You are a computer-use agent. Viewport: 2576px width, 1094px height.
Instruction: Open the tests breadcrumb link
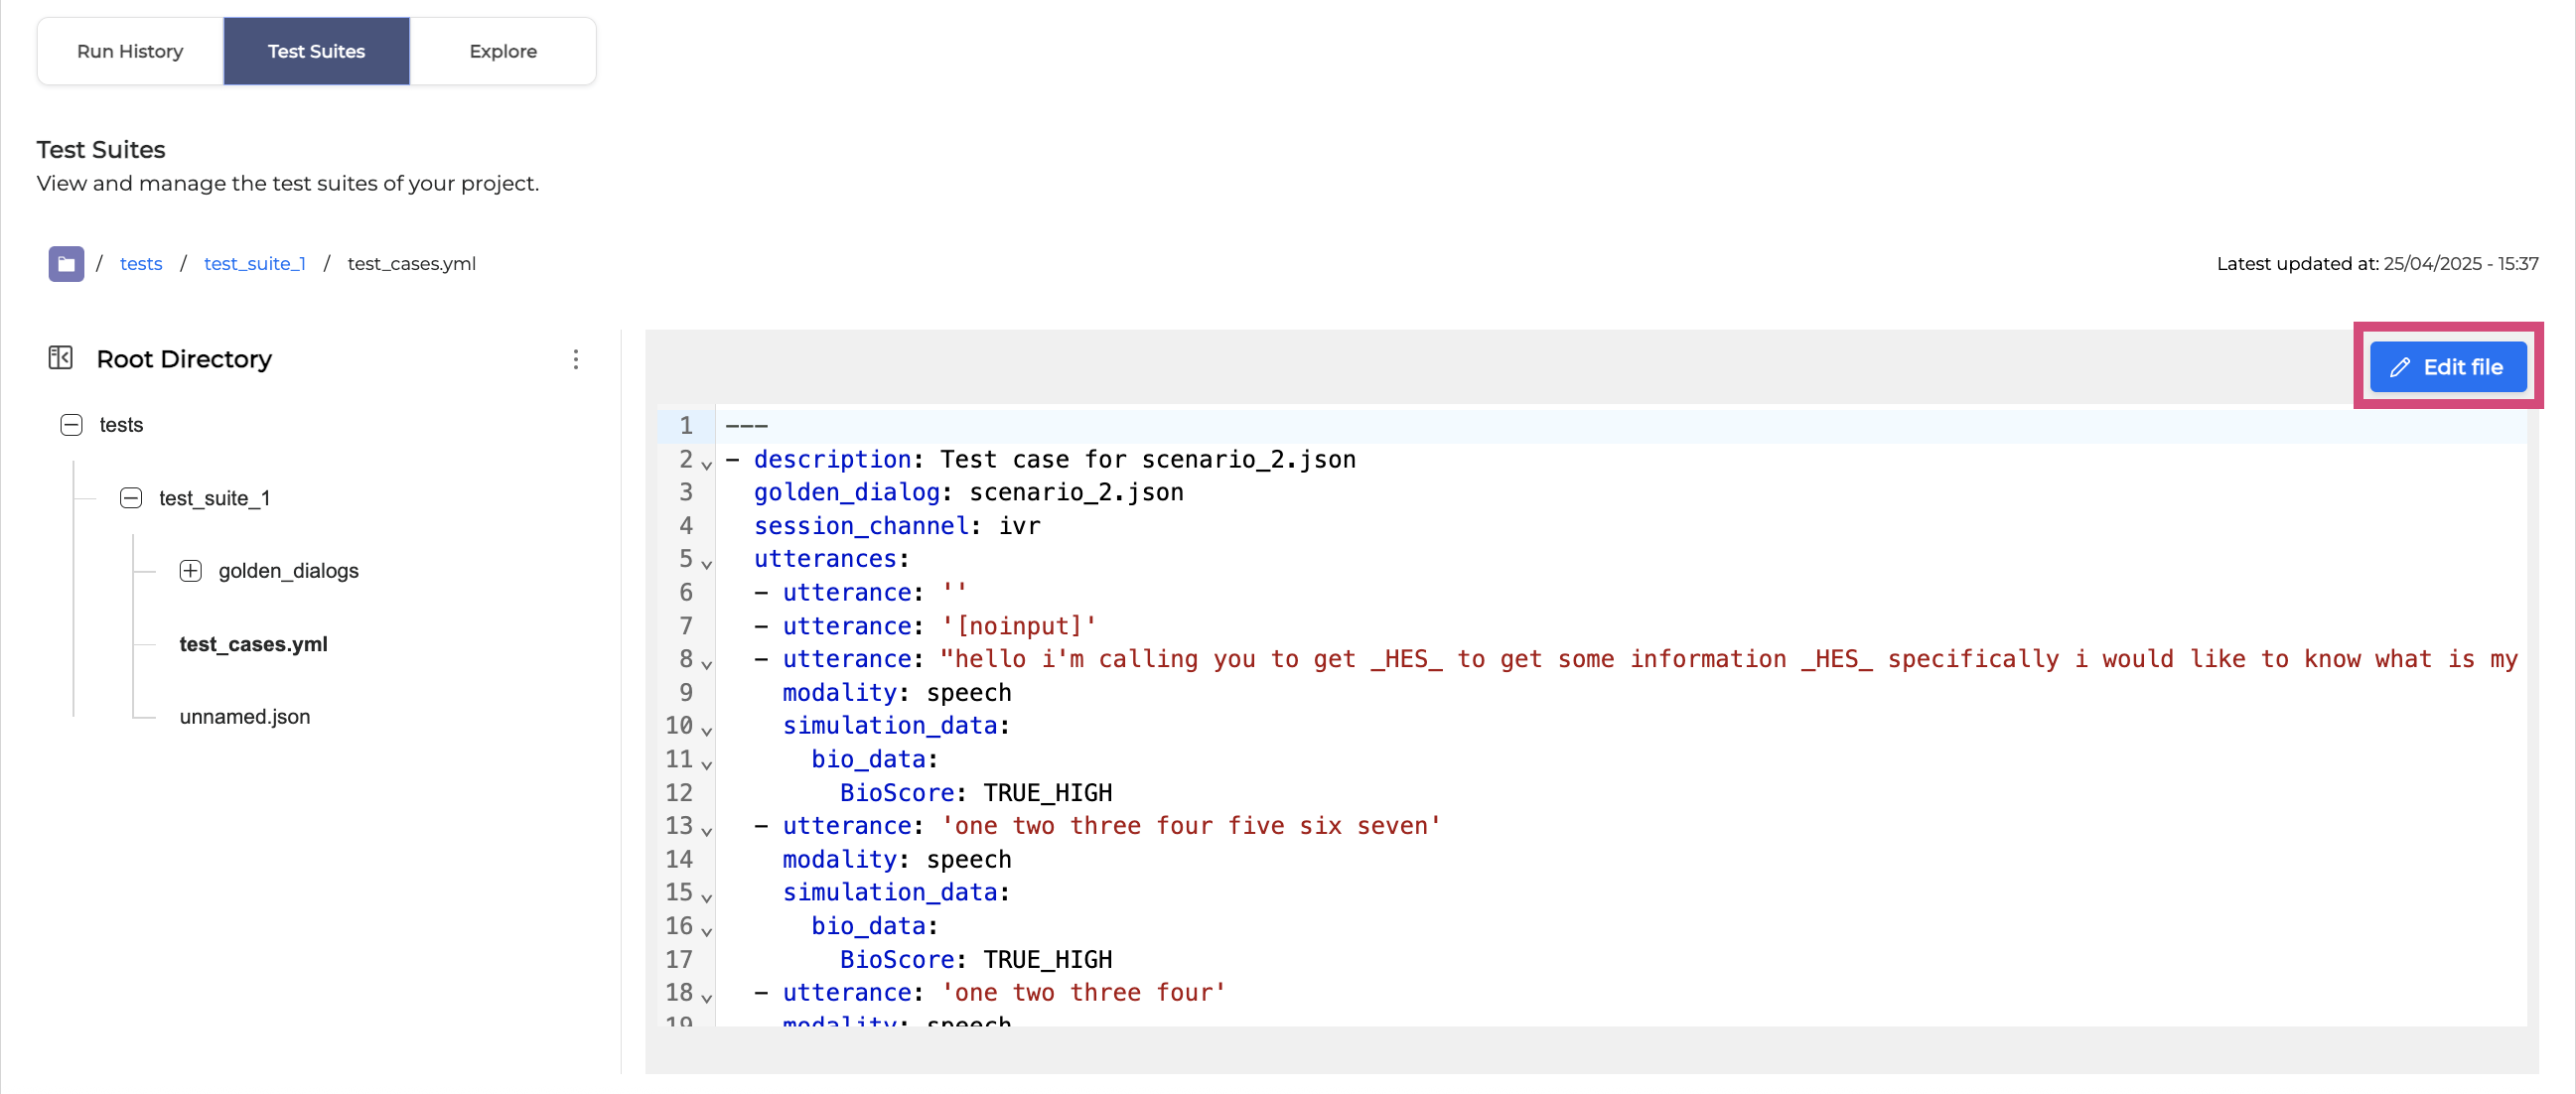(x=140, y=264)
